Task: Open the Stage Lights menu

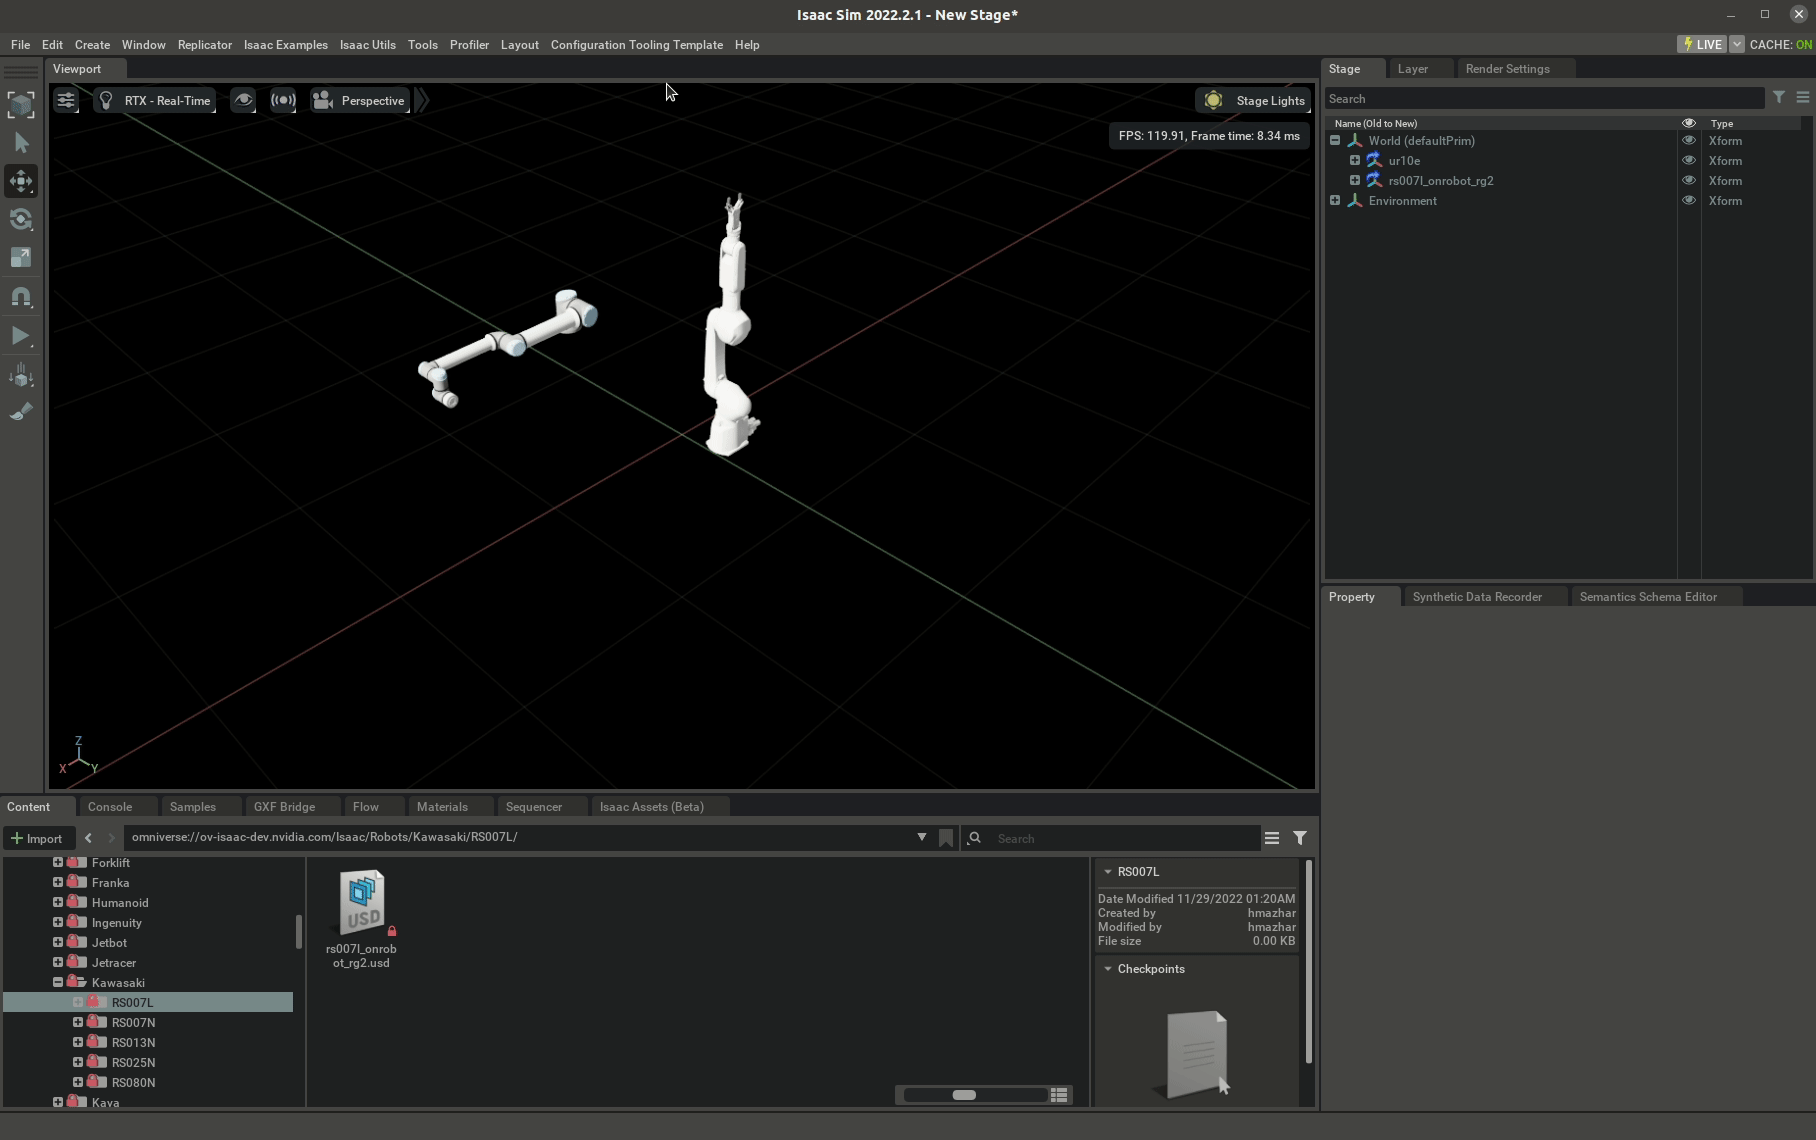Action: (x=1254, y=100)
